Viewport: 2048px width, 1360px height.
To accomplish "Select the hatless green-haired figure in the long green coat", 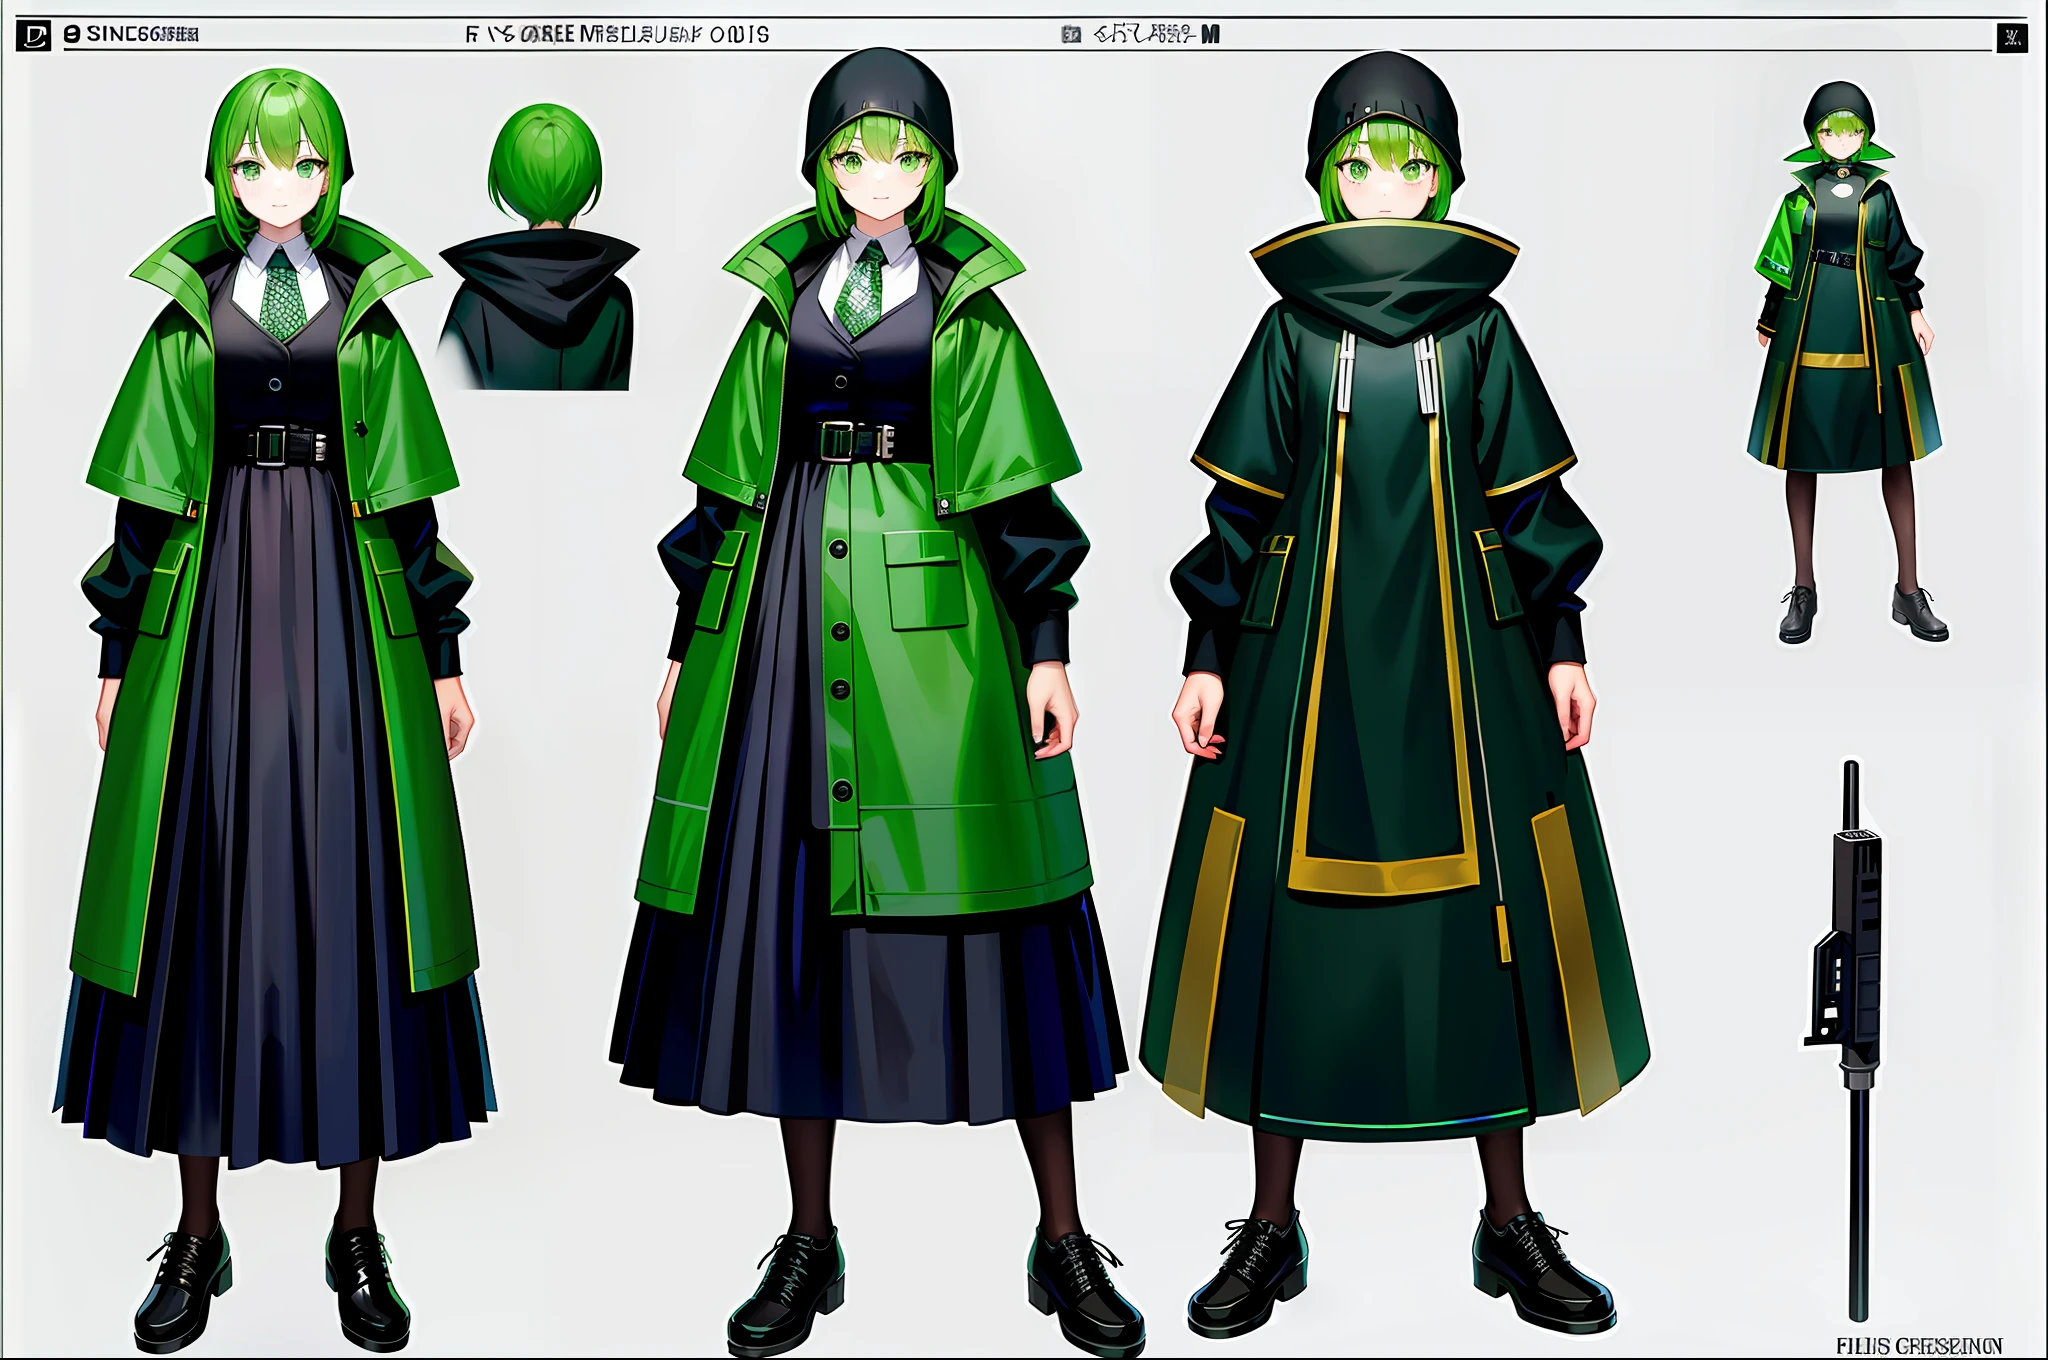I will 275,710.
